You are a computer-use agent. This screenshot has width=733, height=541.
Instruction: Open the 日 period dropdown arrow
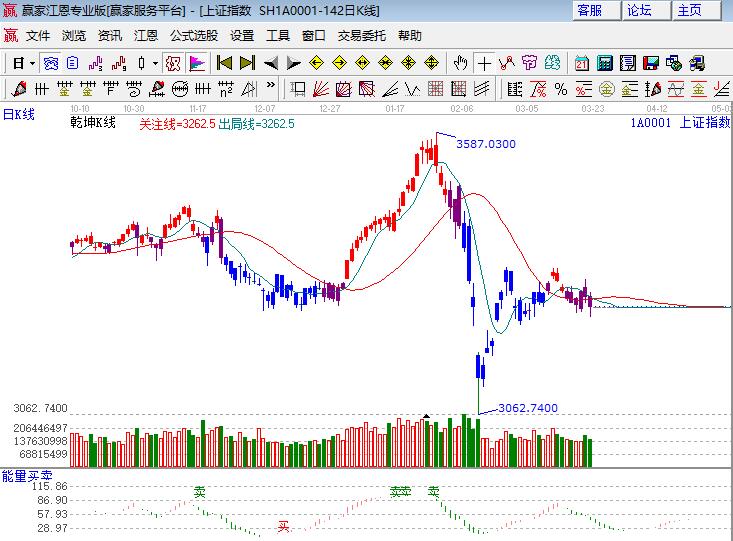point(32,63)
